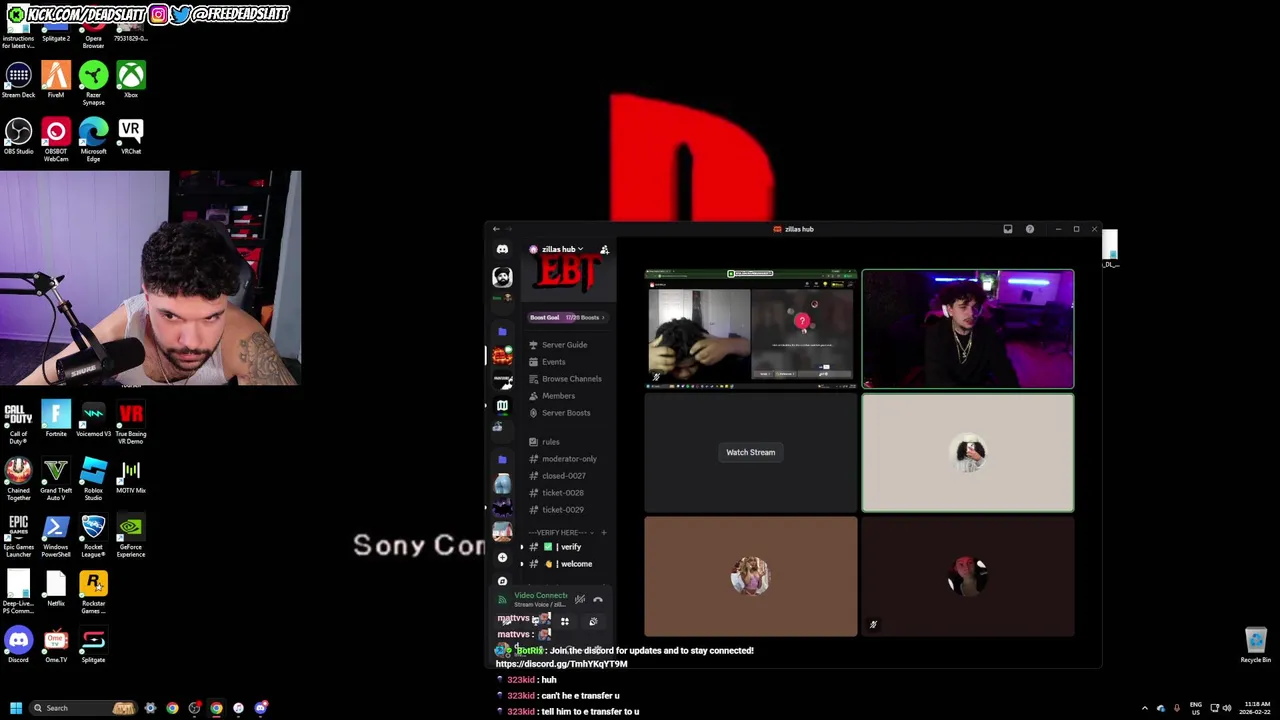The width and height of the screenshot is (1280, 720).
Task: Open Roblox Studio desktop shortcut
Action: click(93, 479)
